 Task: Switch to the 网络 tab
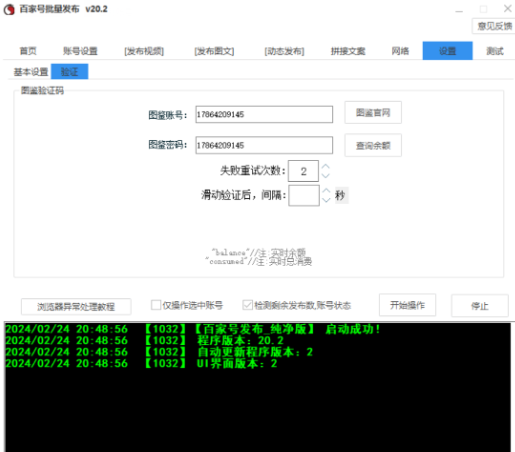(400, 51)
